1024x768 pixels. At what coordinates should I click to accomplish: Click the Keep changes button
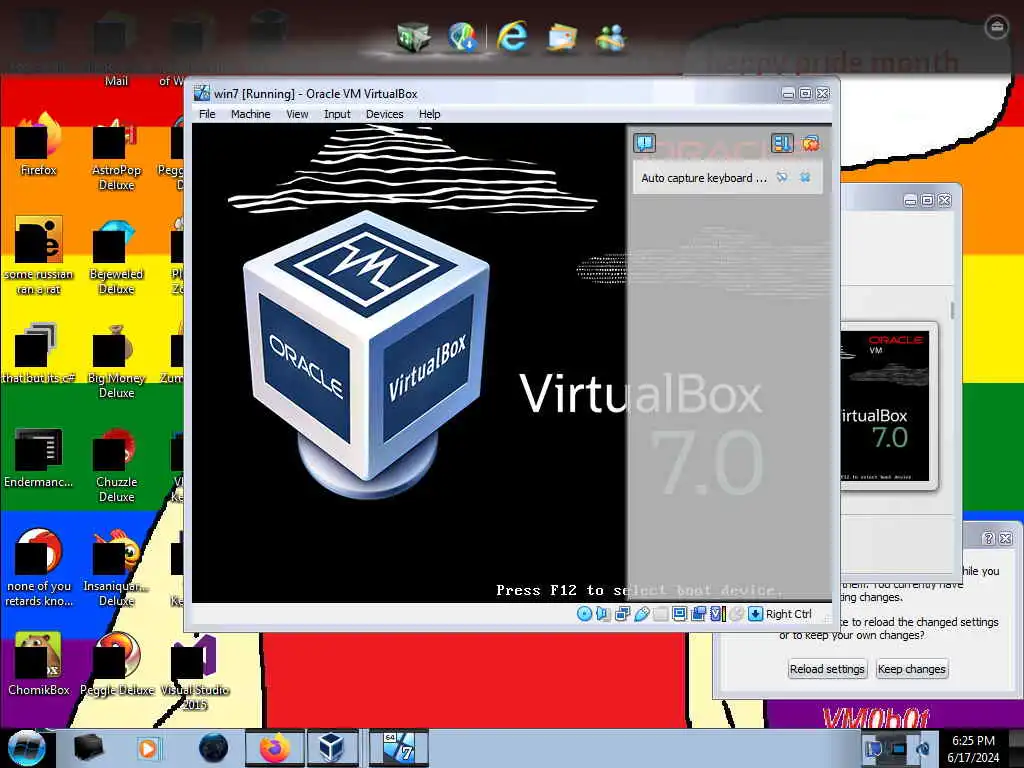tap(911, 669)
